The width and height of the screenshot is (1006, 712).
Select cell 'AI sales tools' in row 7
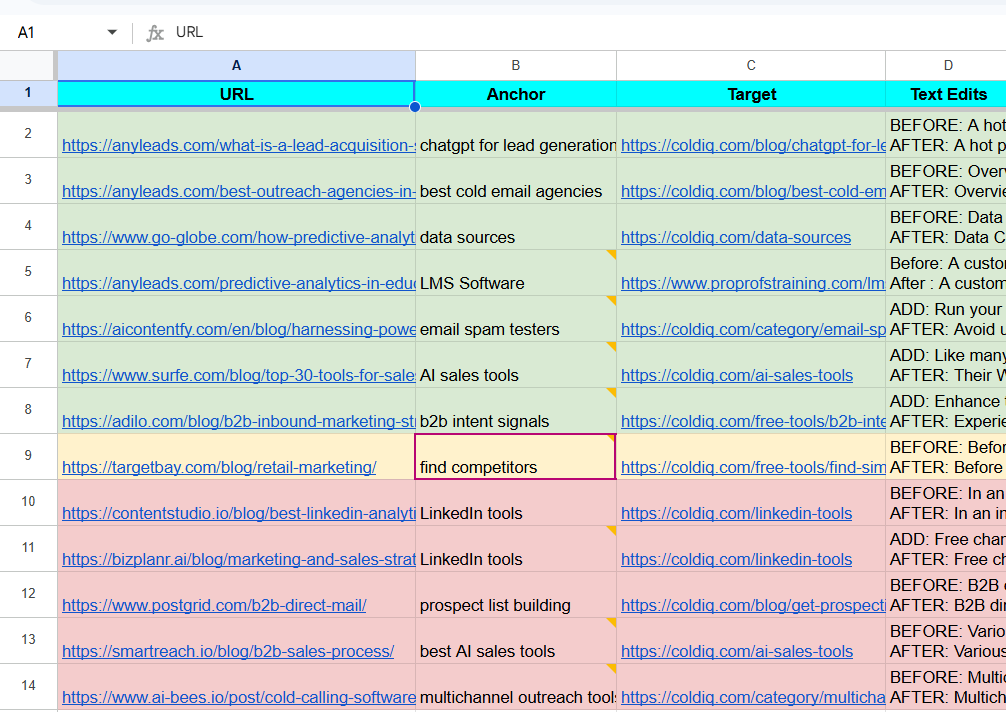click(516, 364)
